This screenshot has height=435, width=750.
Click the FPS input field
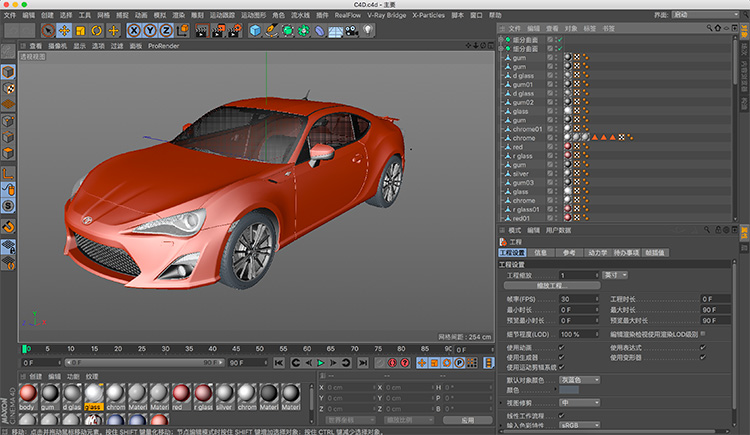(x=579, y=299)
